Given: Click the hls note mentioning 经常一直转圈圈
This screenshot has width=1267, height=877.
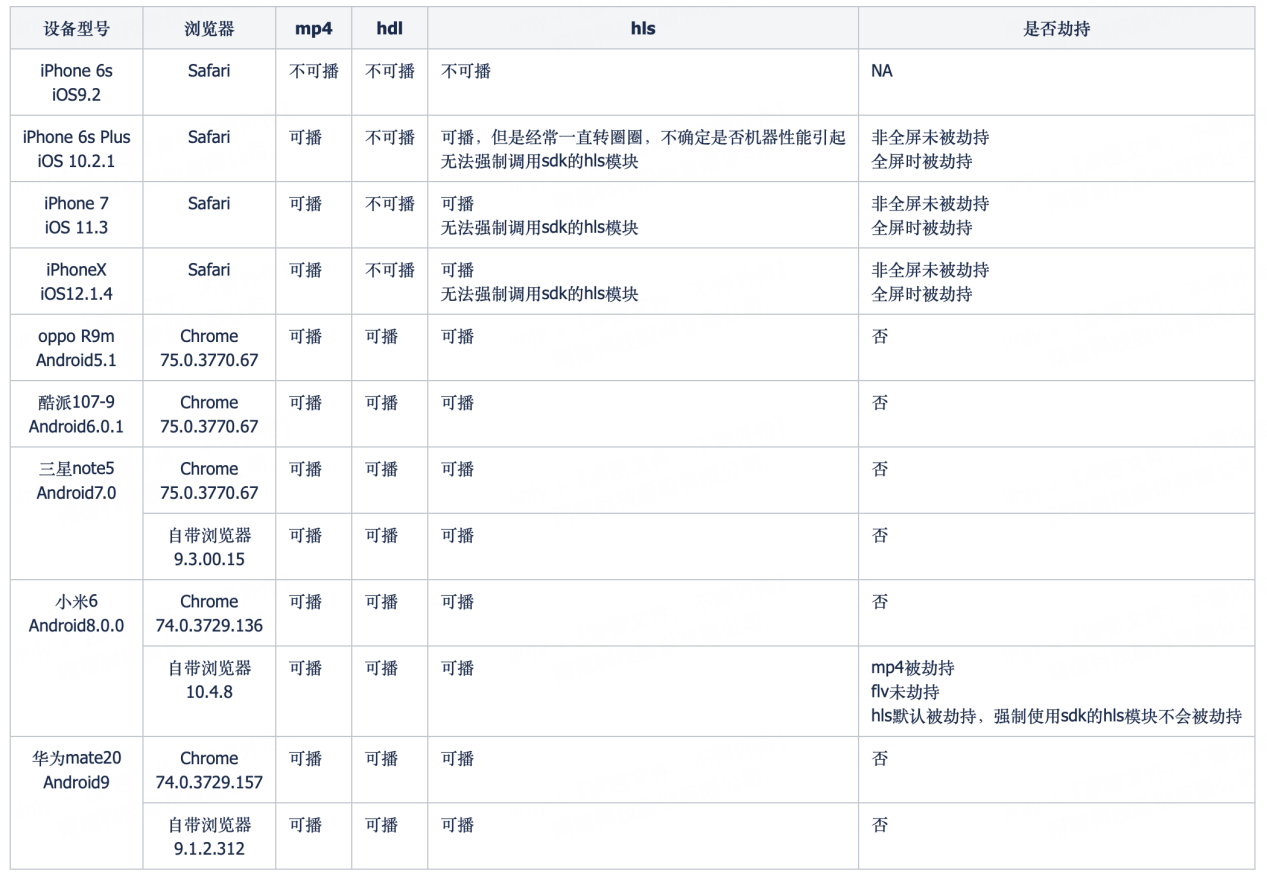Looking at the screenshot, I should 643,148.
